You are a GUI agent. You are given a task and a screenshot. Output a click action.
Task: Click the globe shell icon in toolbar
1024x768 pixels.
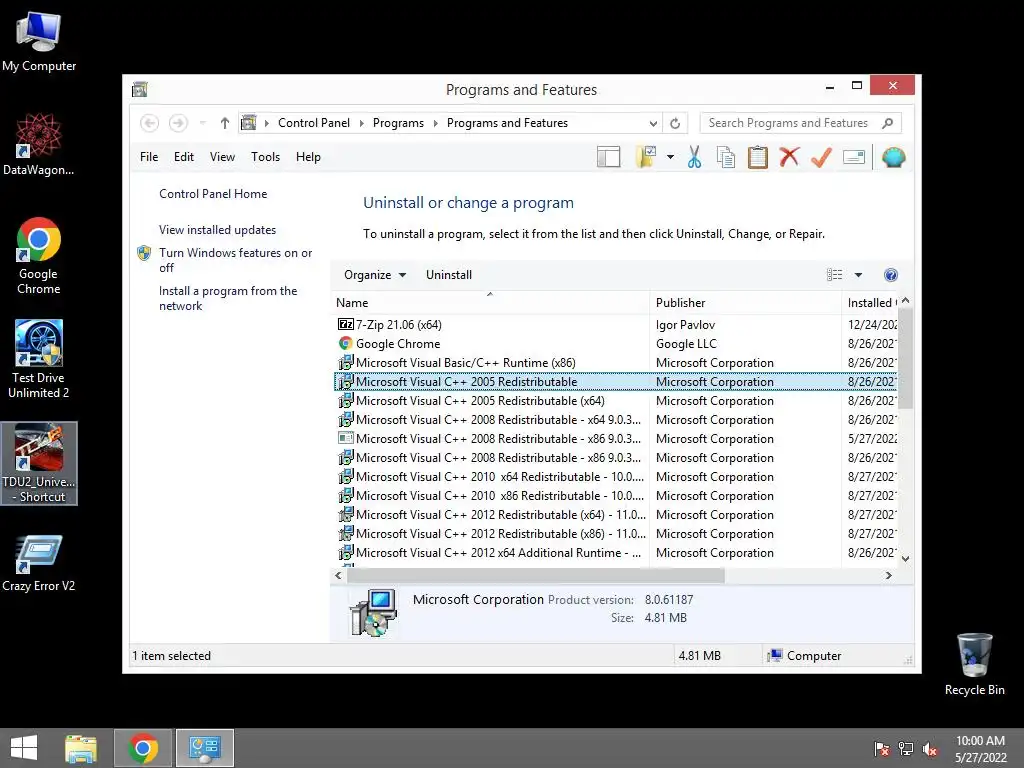click(x=893, y=157)
